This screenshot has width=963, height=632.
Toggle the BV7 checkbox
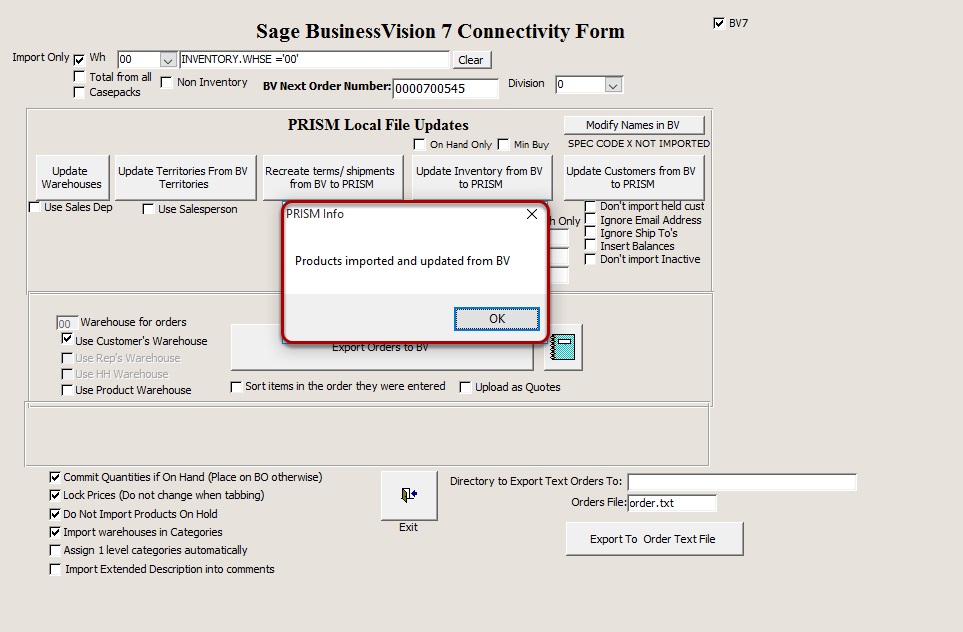[x=719, y=23]
